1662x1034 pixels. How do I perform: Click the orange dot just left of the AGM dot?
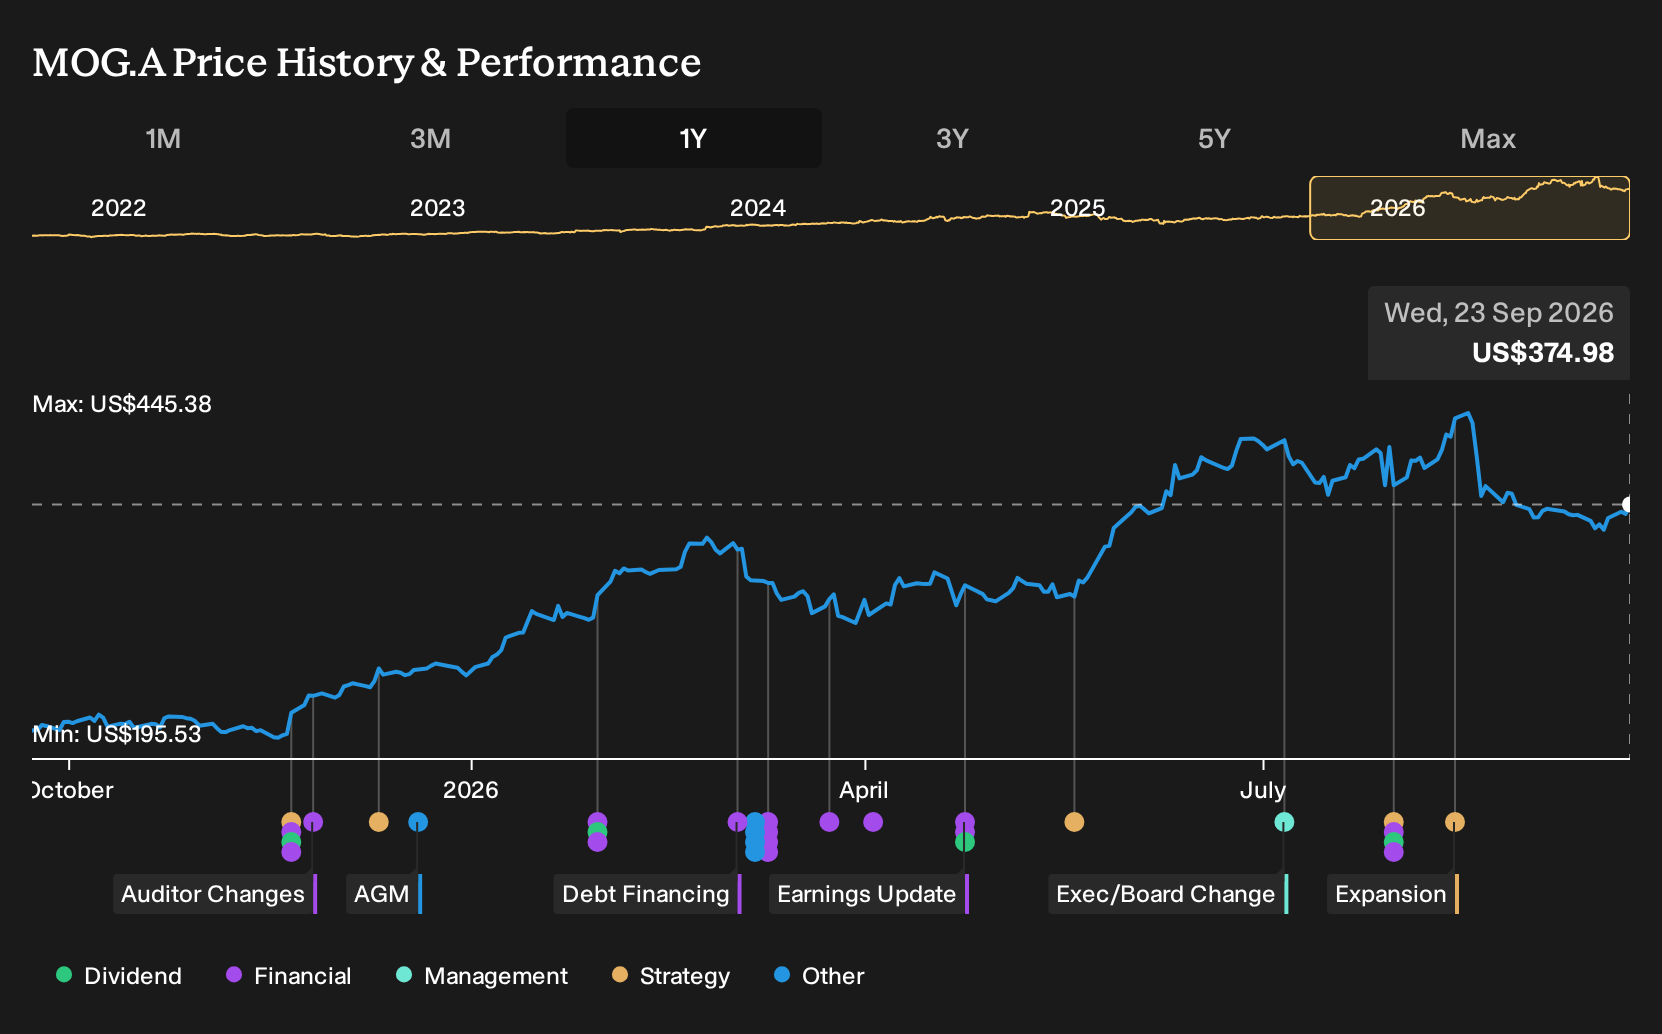tap(378, 822)
